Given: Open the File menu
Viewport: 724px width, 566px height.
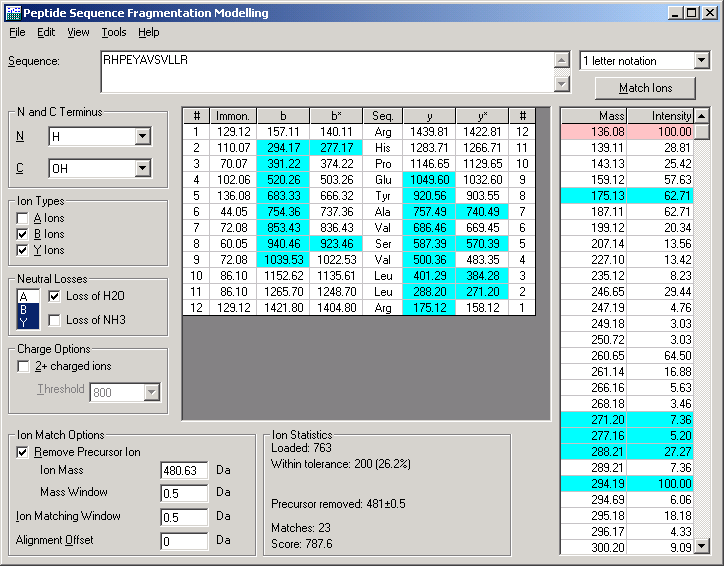Looking at the screenshot, I should [17, 32].
